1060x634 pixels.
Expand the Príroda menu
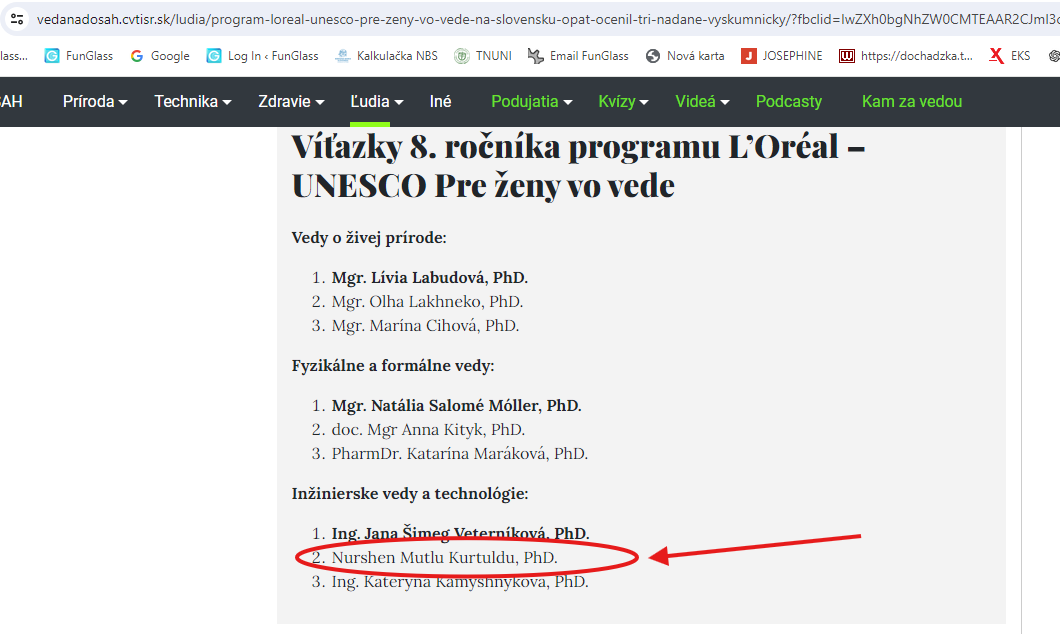point(95,101)
